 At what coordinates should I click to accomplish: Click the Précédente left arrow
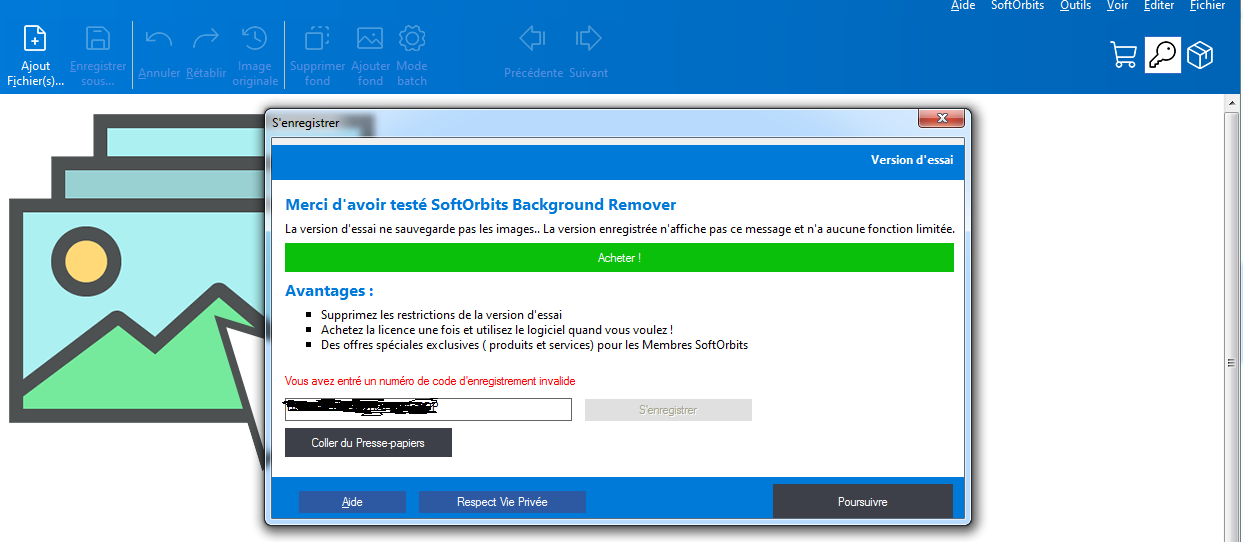532,39
